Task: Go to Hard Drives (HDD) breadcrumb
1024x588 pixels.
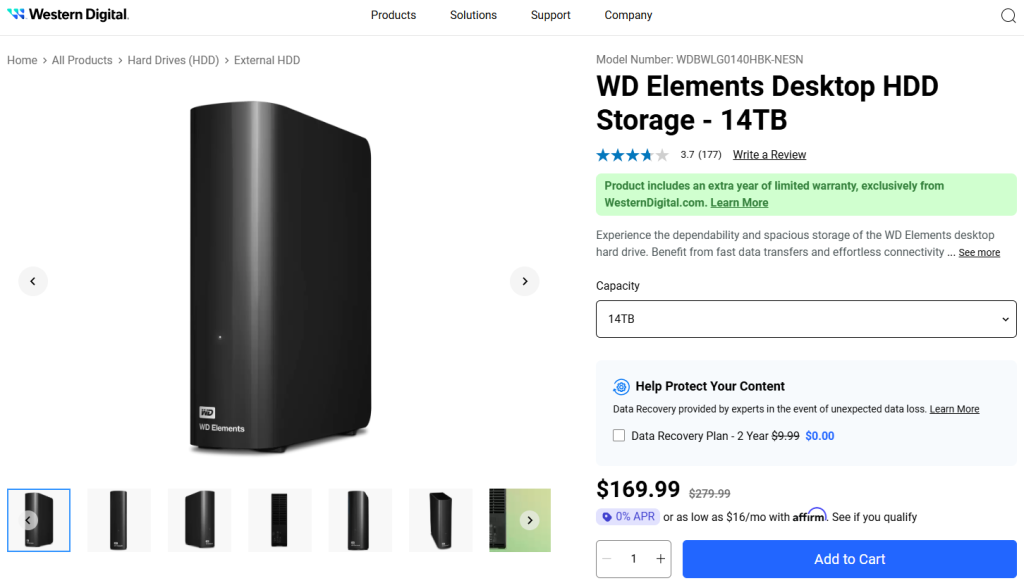Action: pos(173,60)
